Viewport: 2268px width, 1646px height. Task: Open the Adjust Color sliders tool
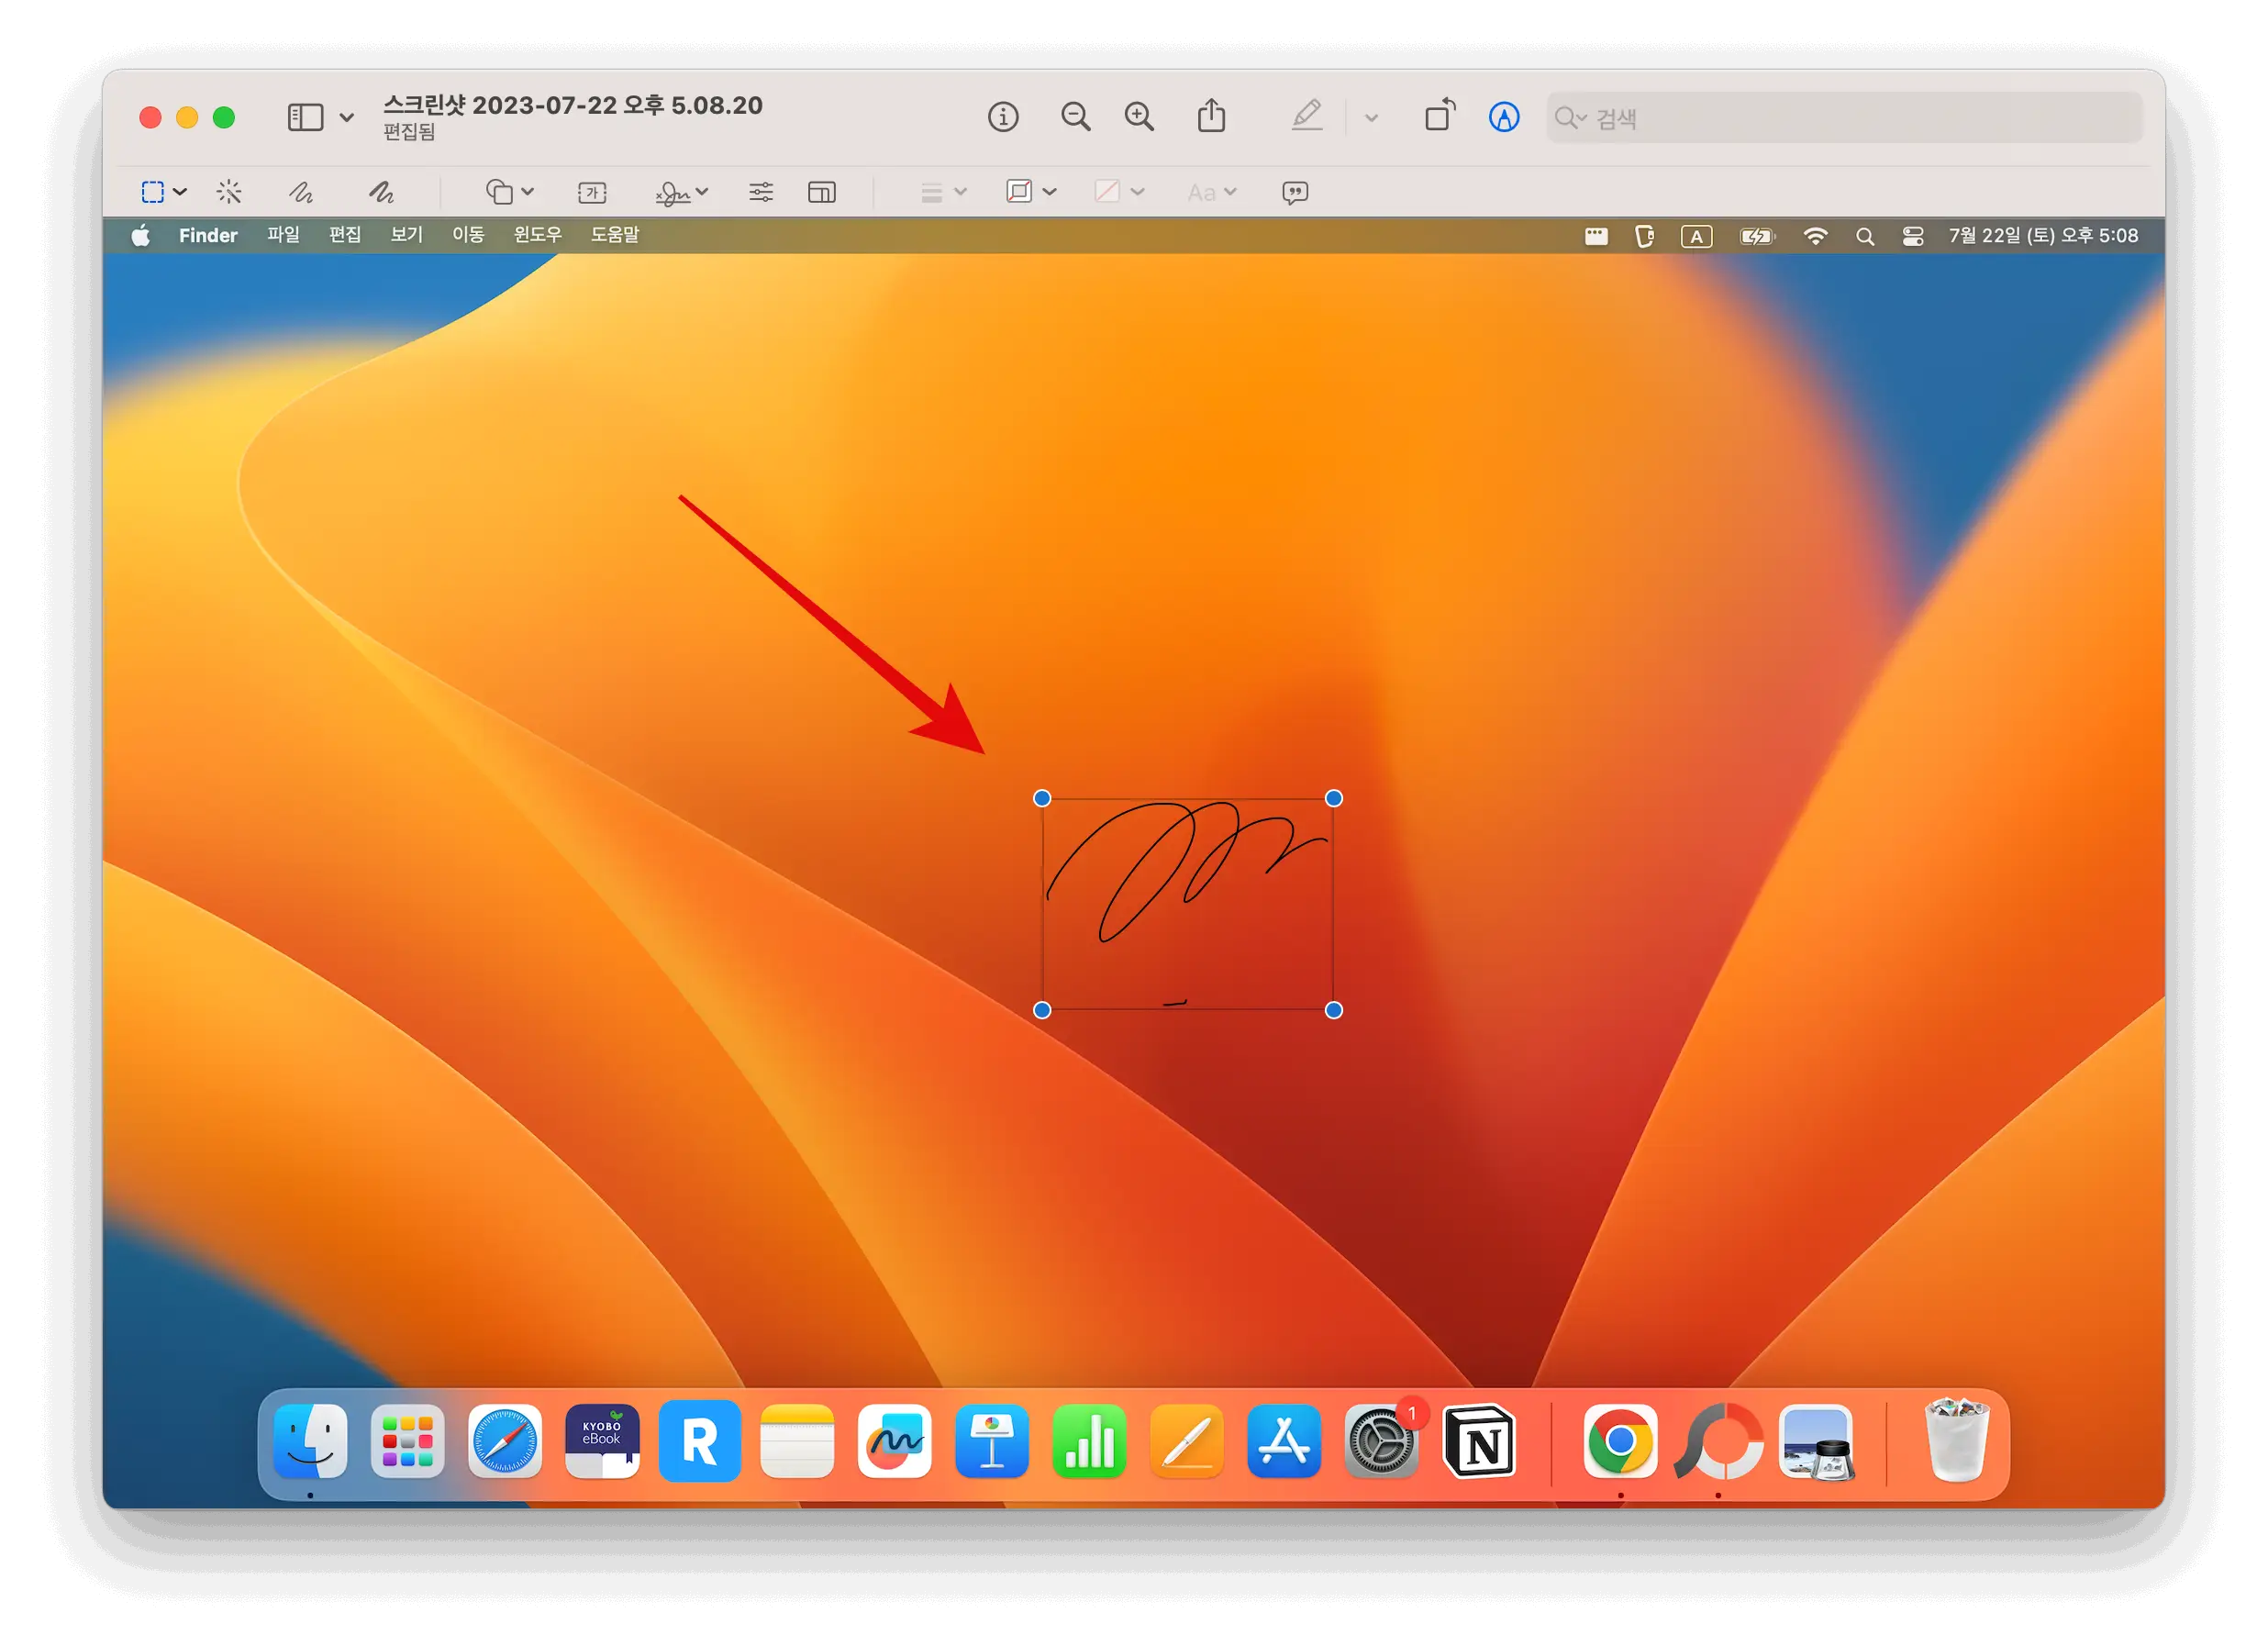pyautogui.click(x=761, y=192)
